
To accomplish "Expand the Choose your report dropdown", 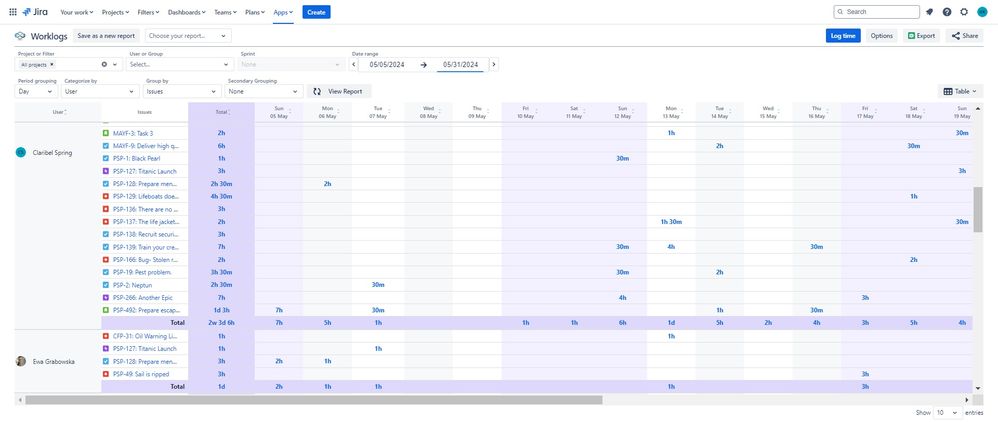I will point(188,36).
